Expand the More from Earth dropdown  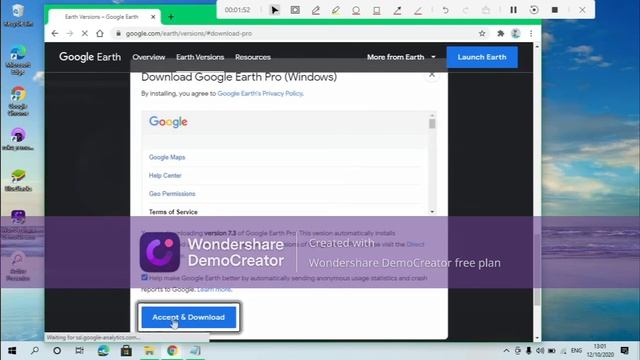tap(401, 57)
